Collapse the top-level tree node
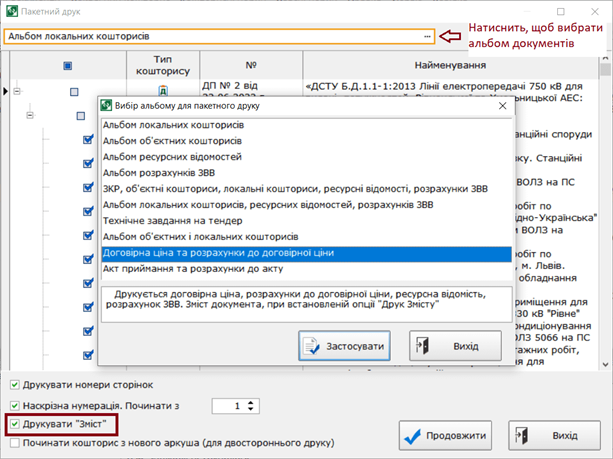Image resolution: width=613 pixels, height=459 pixels. [x=17, y=91]
